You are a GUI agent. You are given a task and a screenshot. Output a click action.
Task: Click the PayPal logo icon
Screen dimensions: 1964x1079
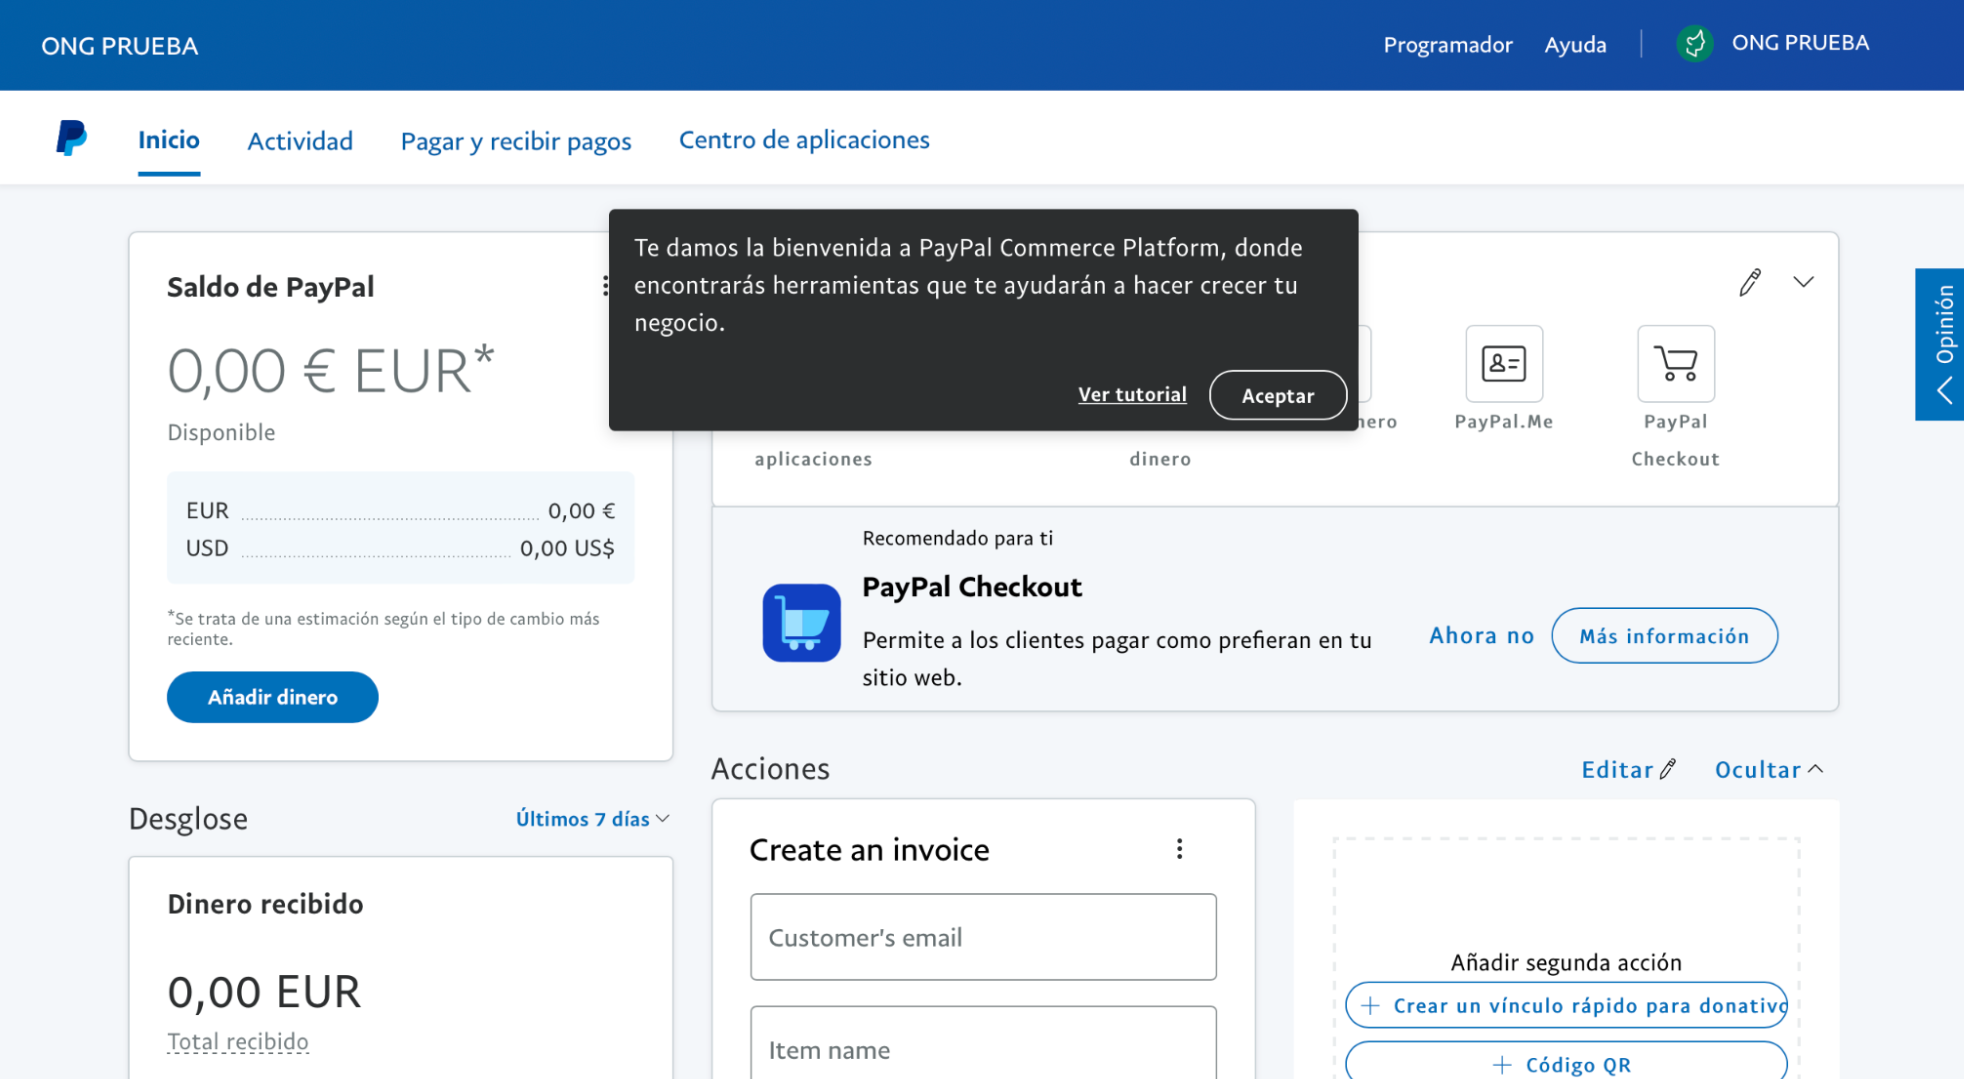coord(71,138)
